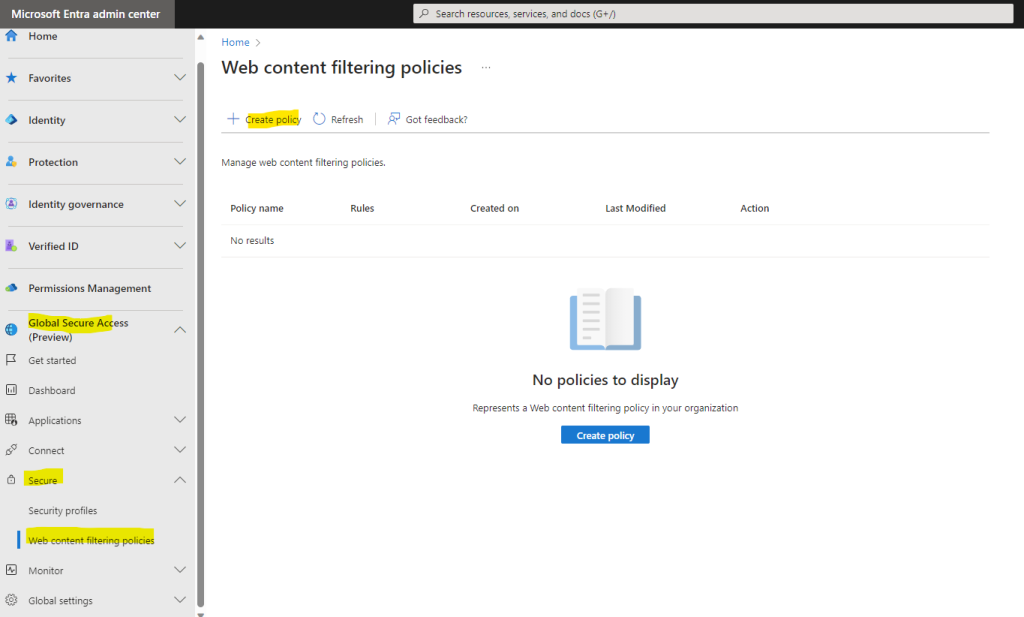Click the blue Create policy button
This screenshot has width=1024, height=617.
(x=605, y=435)
